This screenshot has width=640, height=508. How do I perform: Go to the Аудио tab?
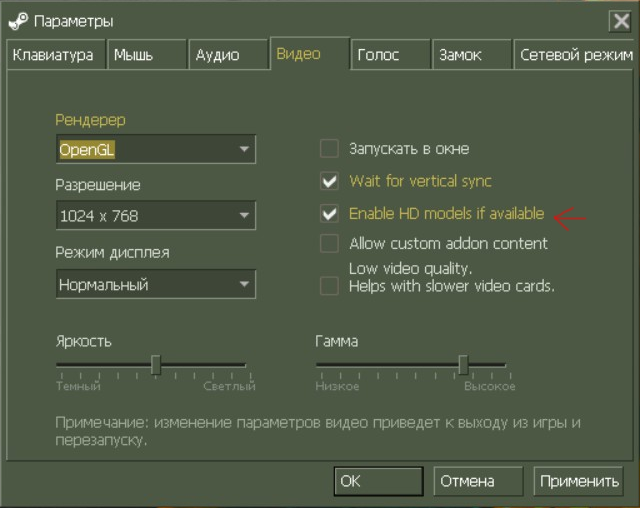pos(227,55)
